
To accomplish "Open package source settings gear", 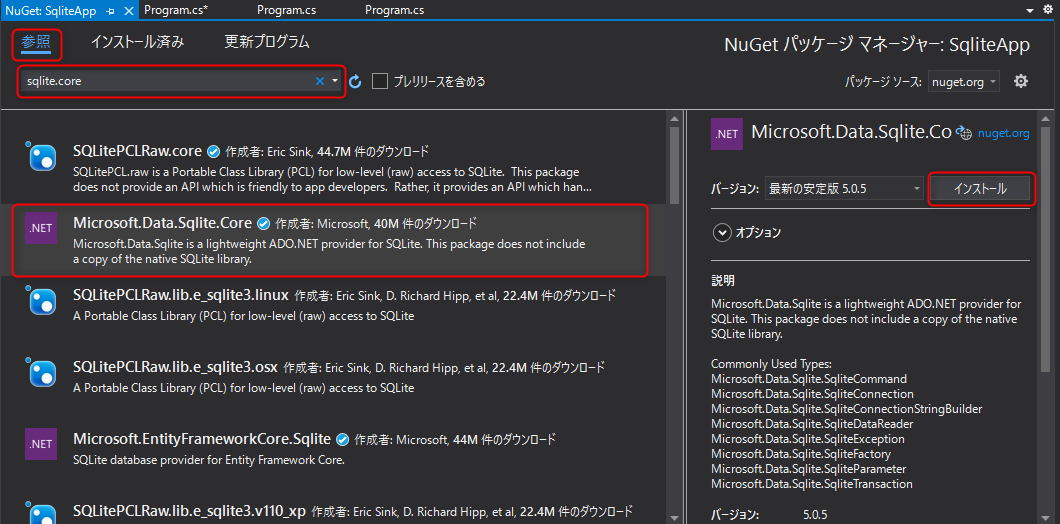I will [x=1020, y=81].
